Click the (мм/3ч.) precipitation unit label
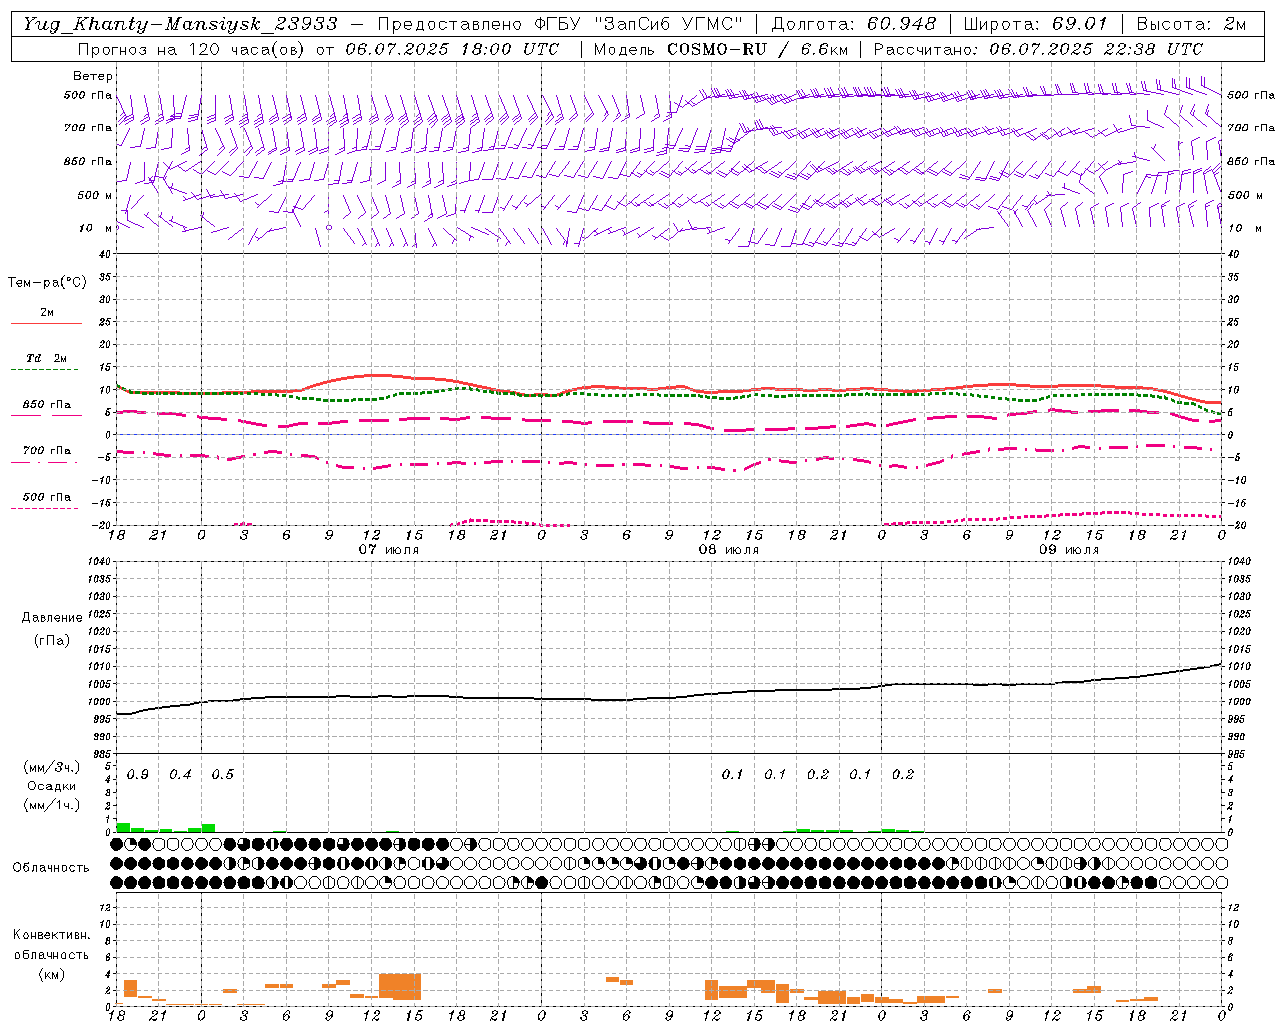Viewport: 1280px width, 1024px height. 50,767
